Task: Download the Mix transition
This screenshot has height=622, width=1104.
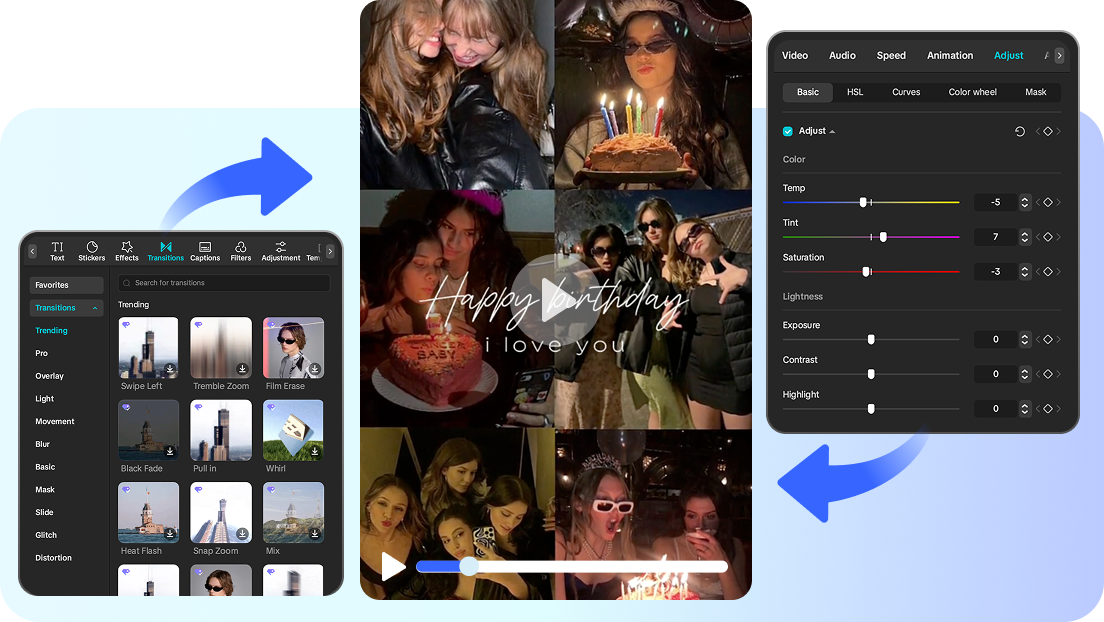Action: (x=315, y=534)
